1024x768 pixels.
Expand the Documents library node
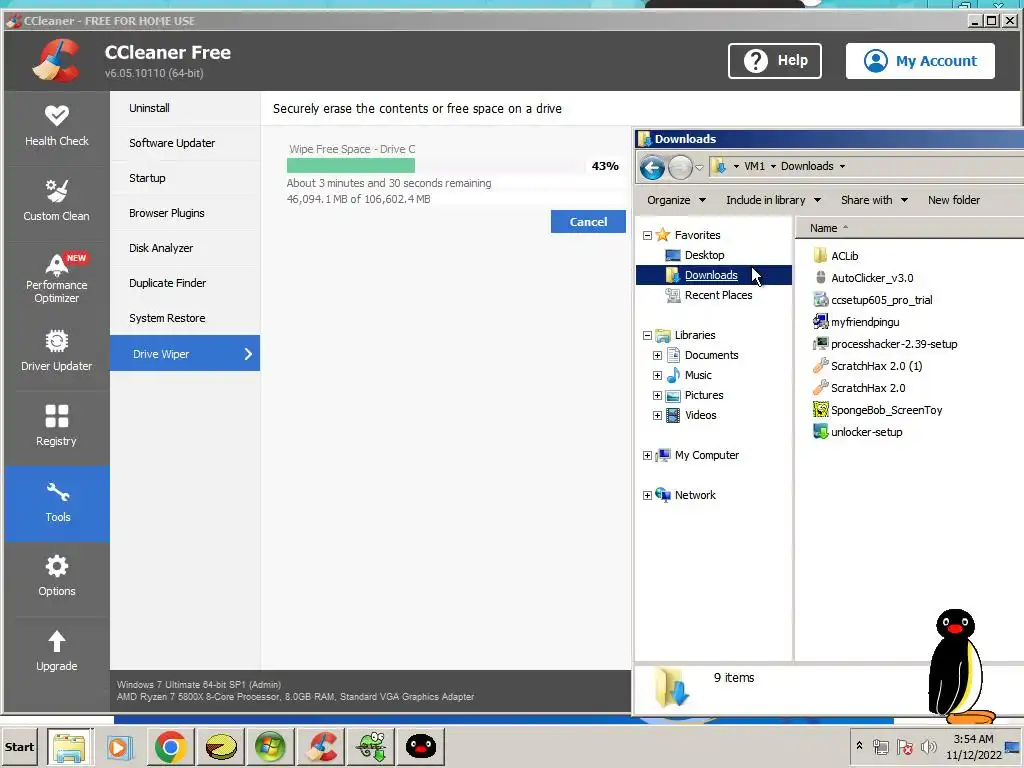coord(658,355)
